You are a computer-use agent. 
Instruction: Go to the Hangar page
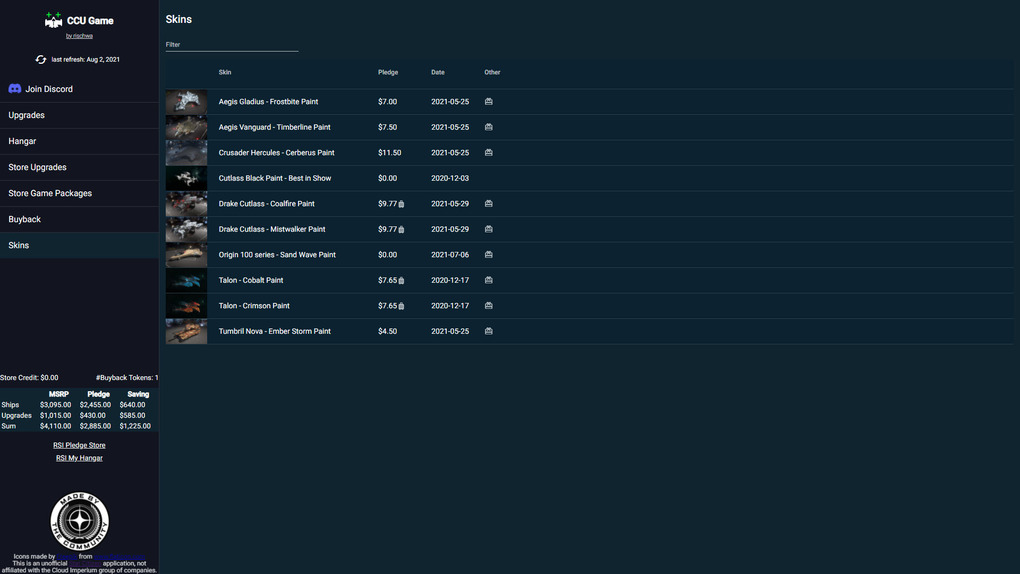tap(23, 141)
